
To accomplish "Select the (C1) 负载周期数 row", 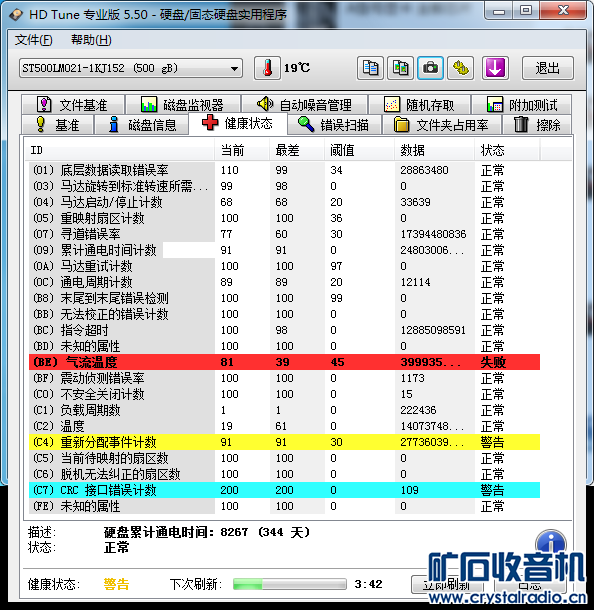I will click(x=284, y=410).
